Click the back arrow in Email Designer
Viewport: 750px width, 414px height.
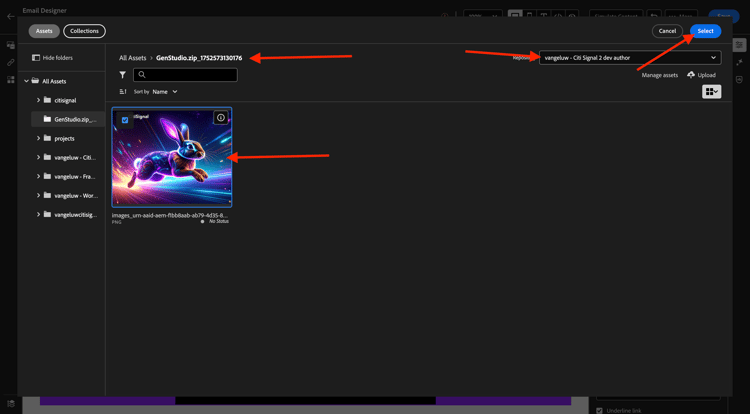click(11, 16)
